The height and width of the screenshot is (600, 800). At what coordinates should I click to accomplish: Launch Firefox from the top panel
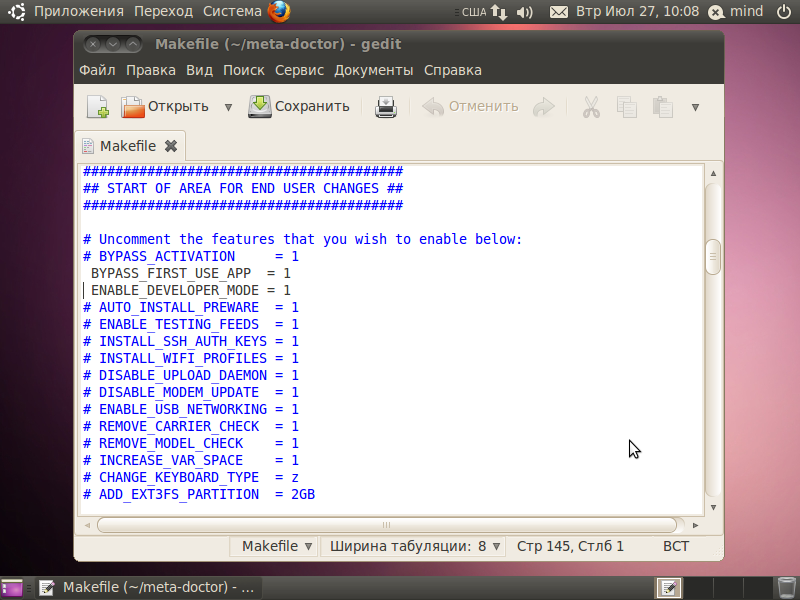pyautogui.click(x=279, y=12)
